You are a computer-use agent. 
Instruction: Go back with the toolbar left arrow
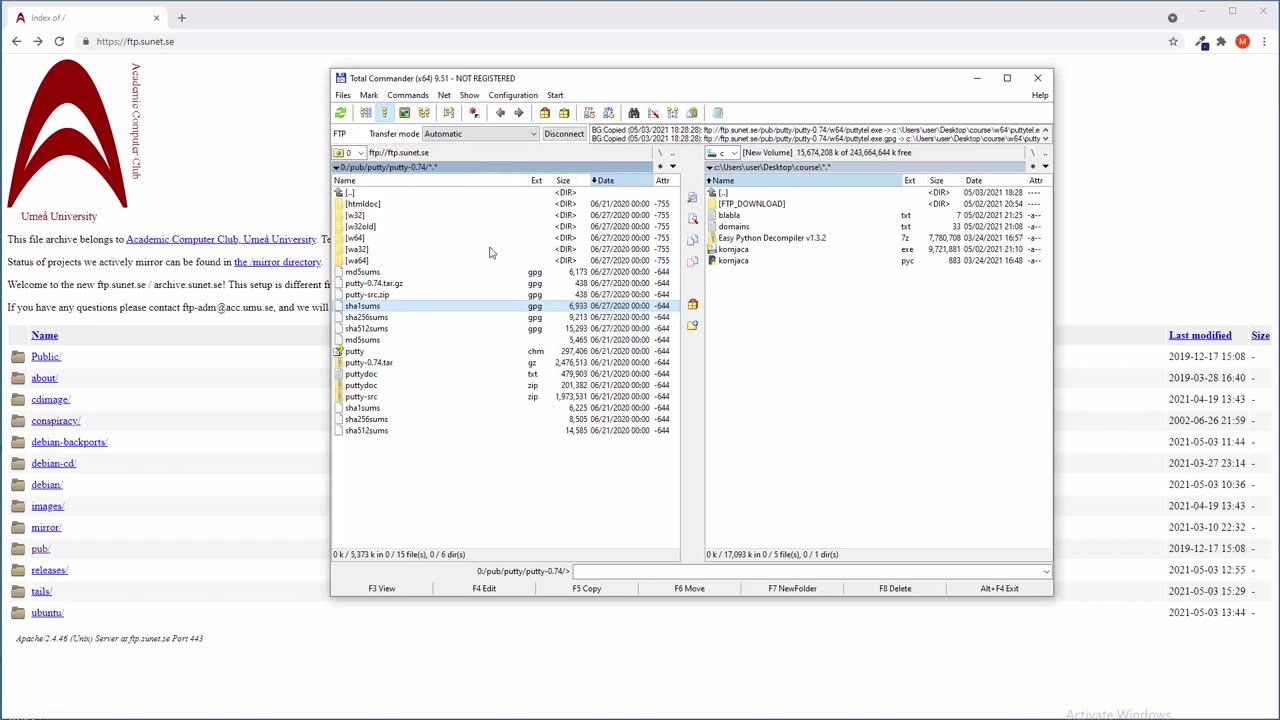tap(500, 113)
